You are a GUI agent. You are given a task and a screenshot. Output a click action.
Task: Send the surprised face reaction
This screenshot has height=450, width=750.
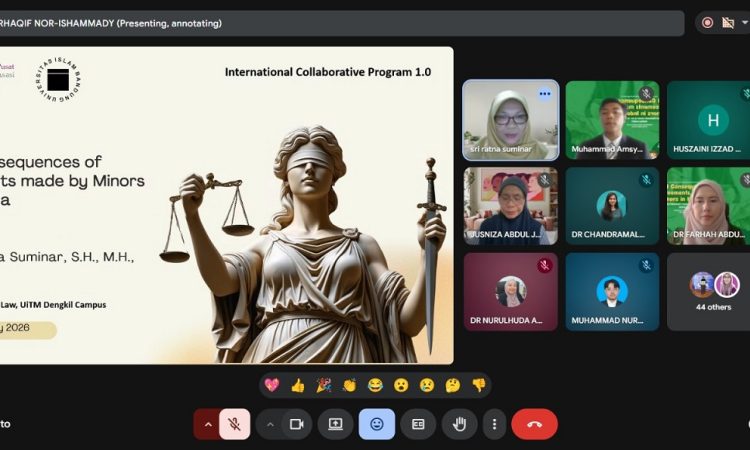[x=401, y=385]
